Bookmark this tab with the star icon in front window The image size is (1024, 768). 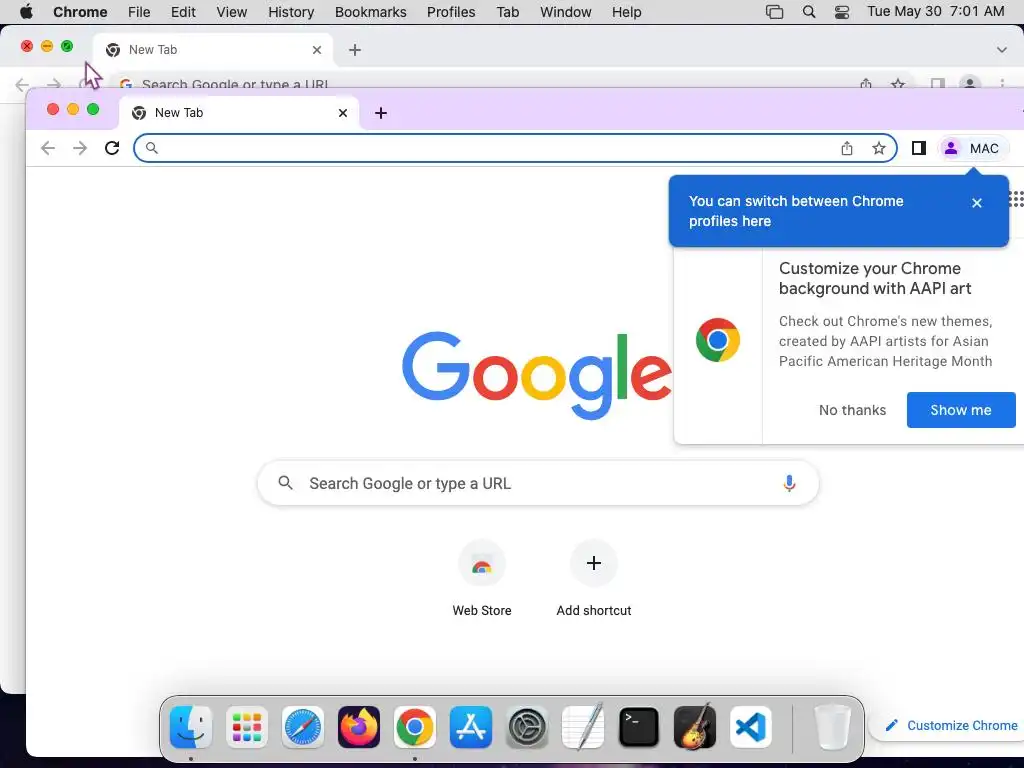[x=879, y=148]
